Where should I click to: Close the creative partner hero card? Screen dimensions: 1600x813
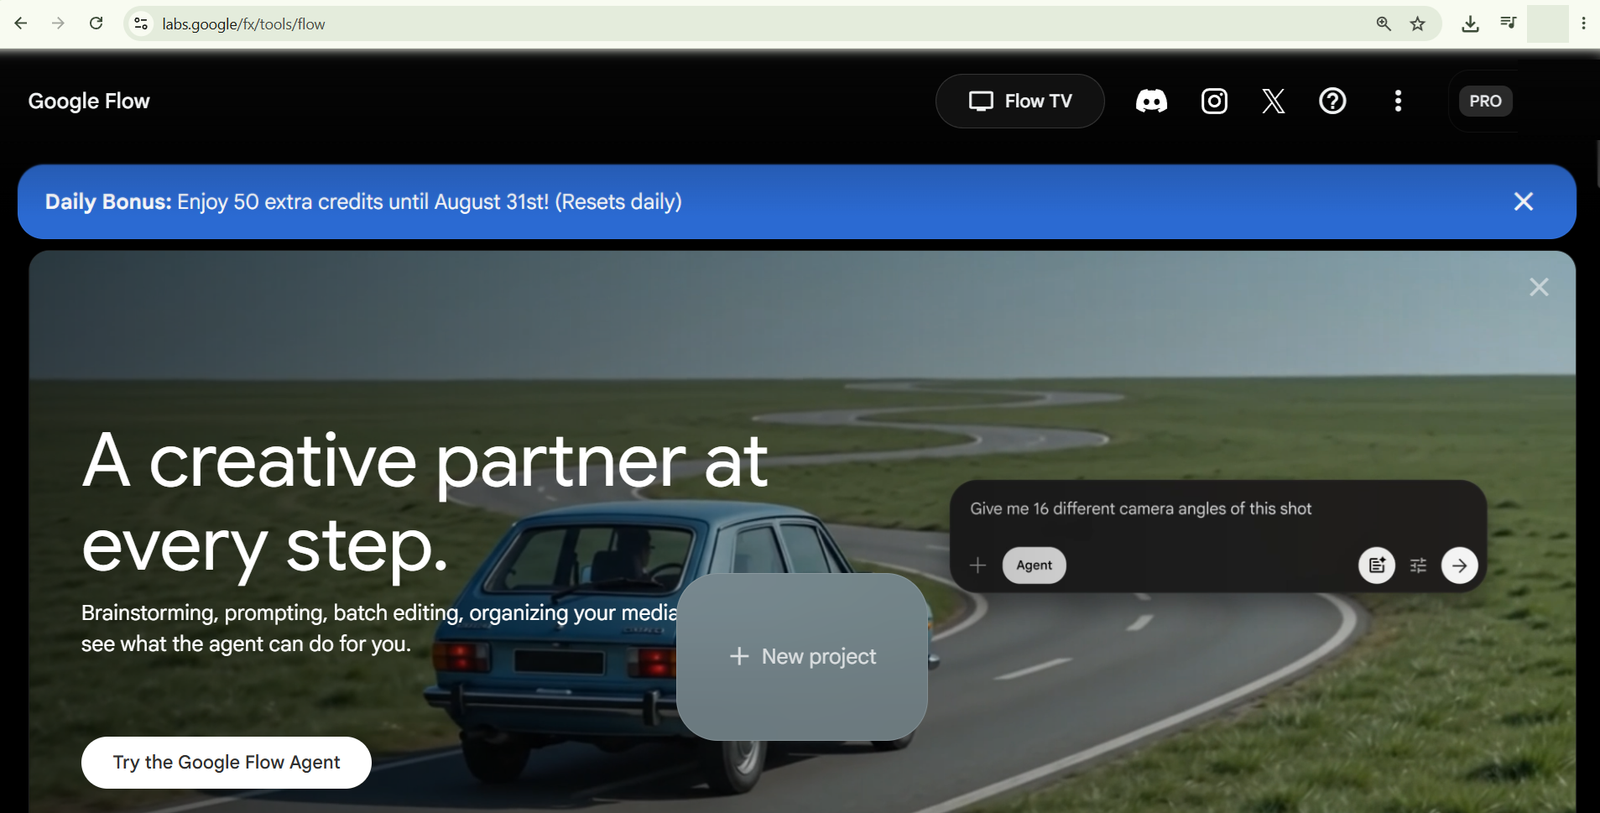(x=1539, y=287)
